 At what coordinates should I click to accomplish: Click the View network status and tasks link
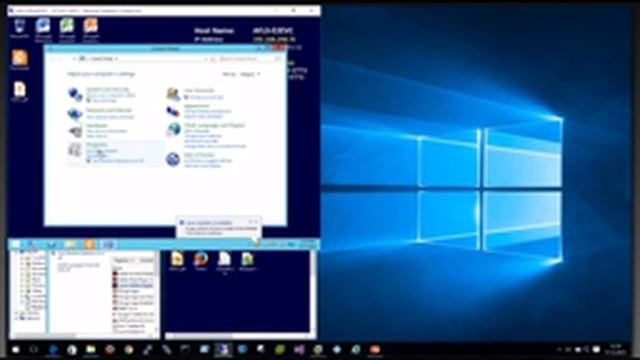[110, 117]
